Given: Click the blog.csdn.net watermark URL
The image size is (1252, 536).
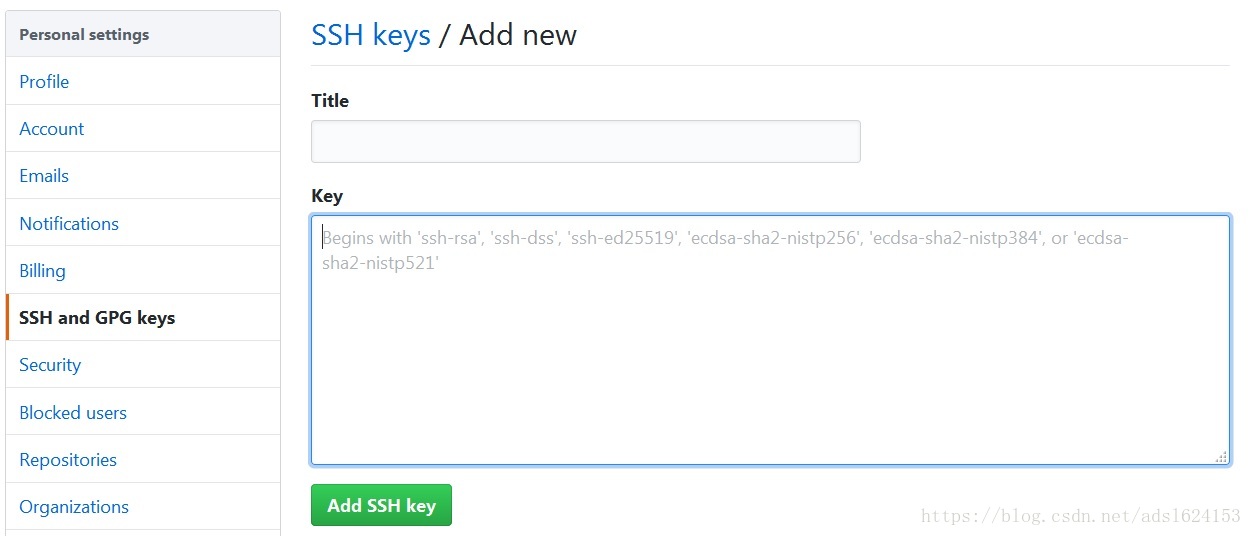Looking at the screenshot, I should click(1080, 516).
